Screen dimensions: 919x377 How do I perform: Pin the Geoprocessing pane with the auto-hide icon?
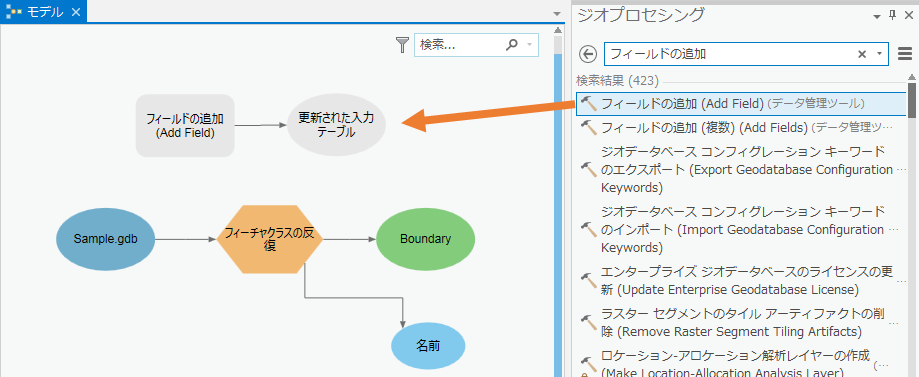[893, 15]
